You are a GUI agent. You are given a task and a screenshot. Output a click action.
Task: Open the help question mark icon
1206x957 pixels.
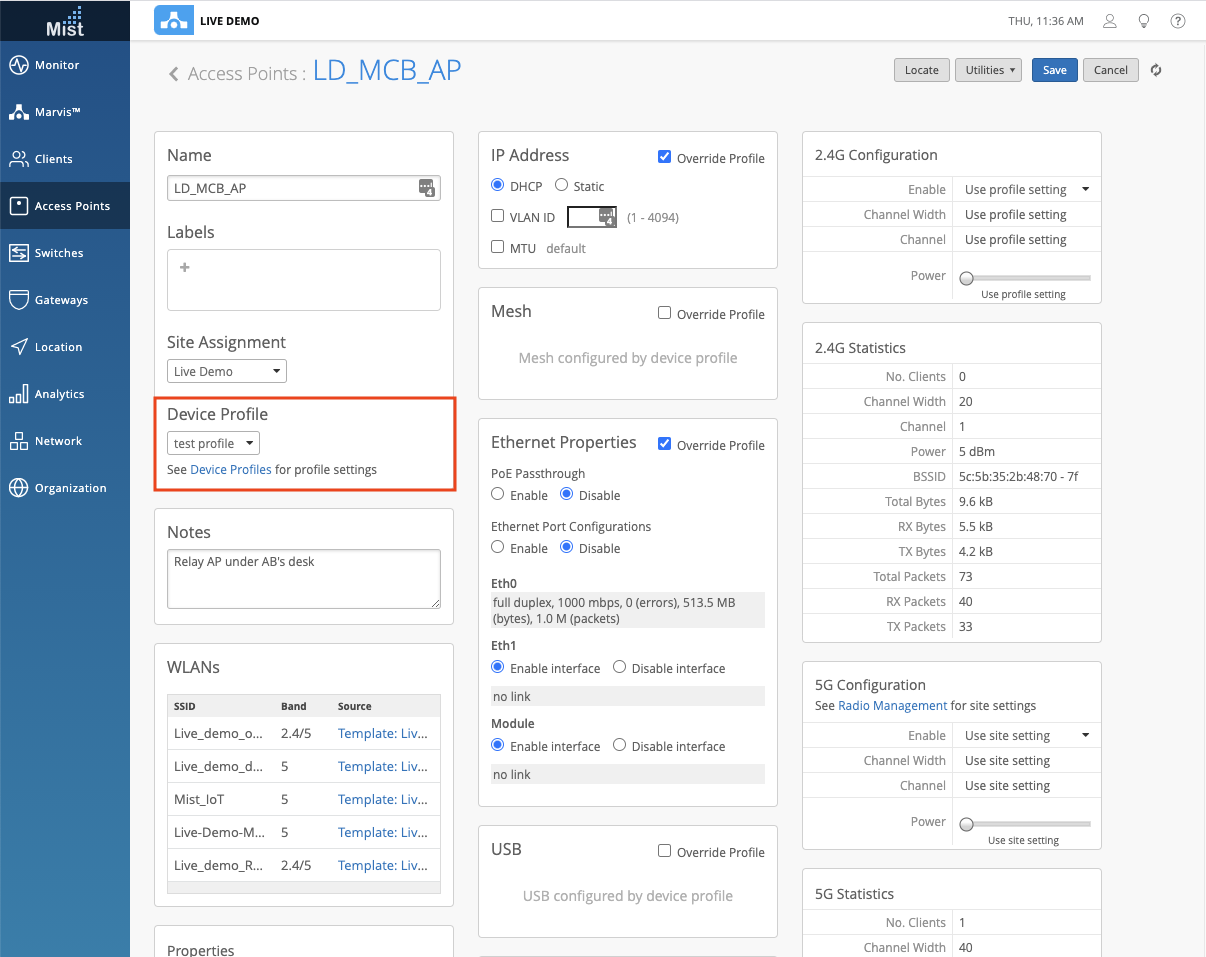(1178, 21)
